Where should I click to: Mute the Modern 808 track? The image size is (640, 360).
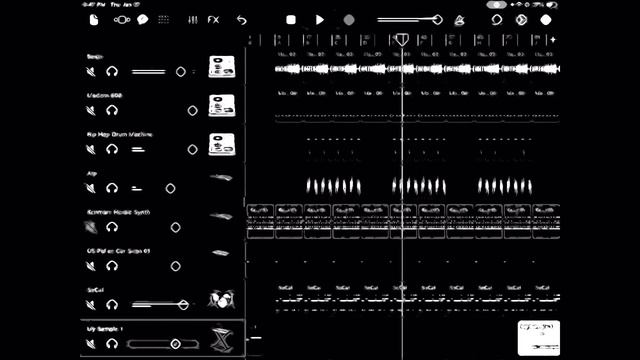tap(91, 110)
